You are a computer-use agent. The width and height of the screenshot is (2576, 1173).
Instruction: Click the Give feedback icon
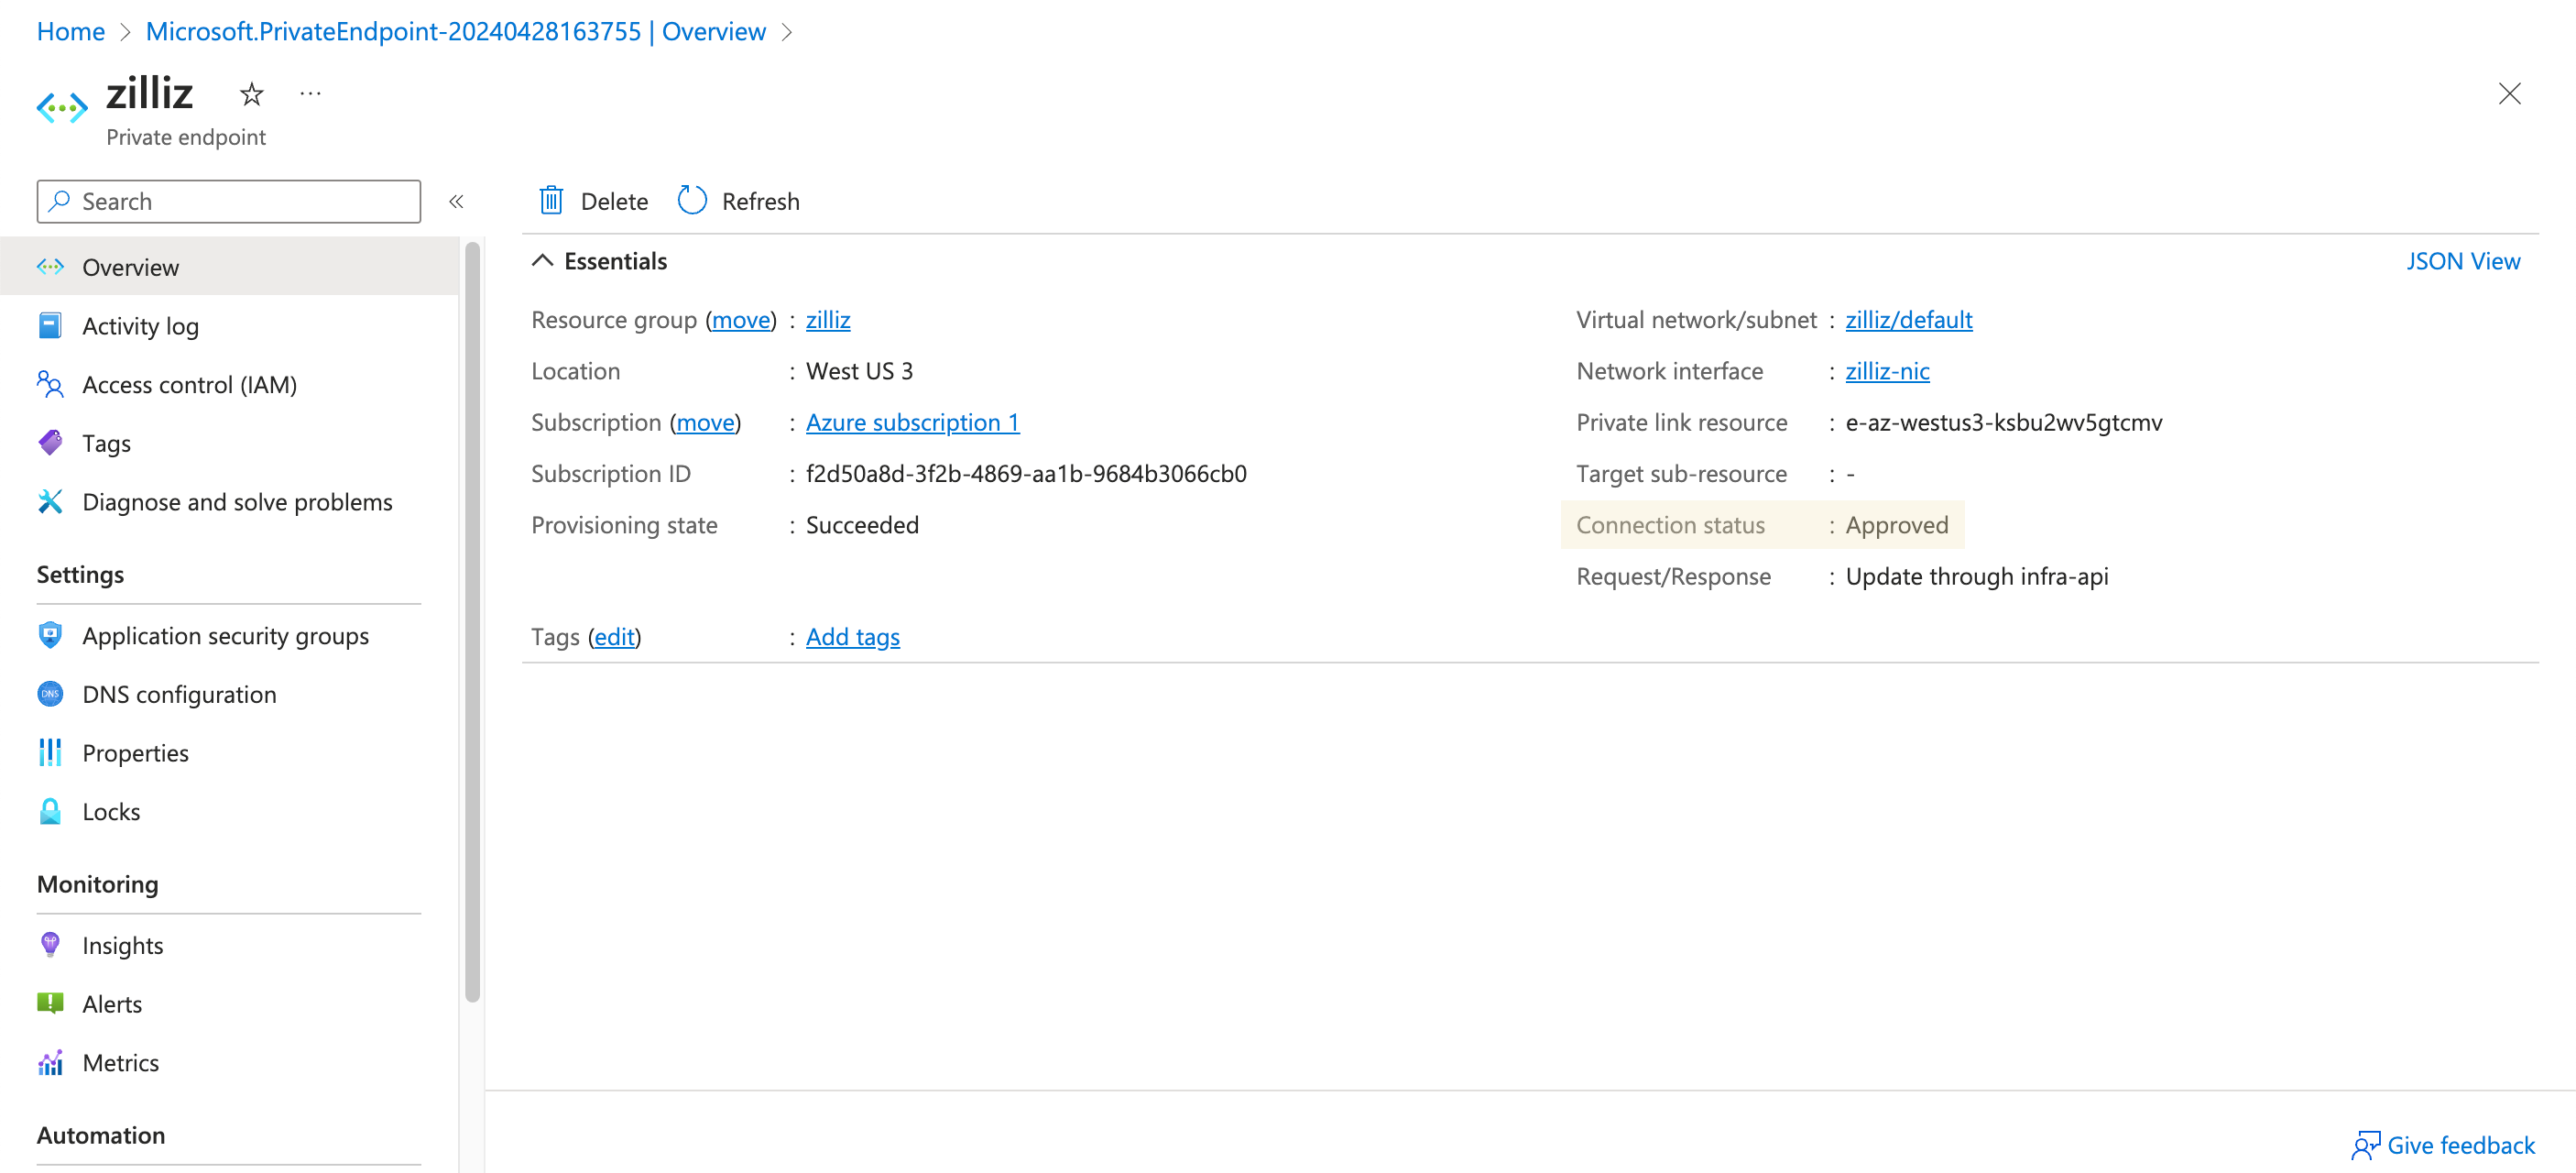pyautogui.click(x=2364, y=1145)
